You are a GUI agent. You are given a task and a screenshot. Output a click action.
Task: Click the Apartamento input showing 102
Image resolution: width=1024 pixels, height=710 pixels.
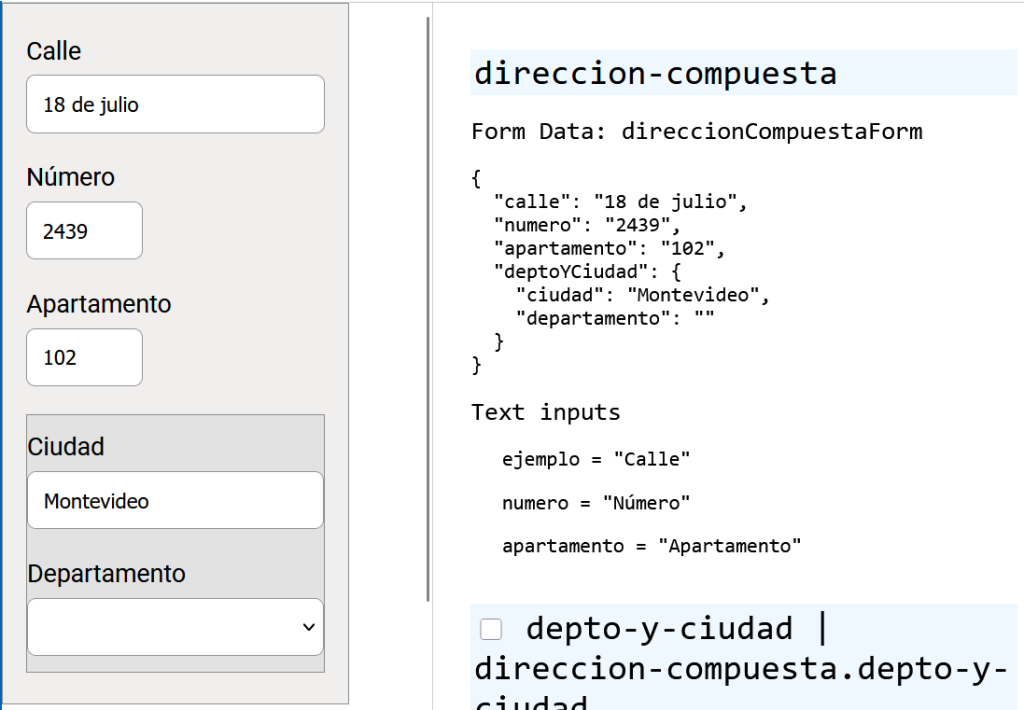point(84,357)
